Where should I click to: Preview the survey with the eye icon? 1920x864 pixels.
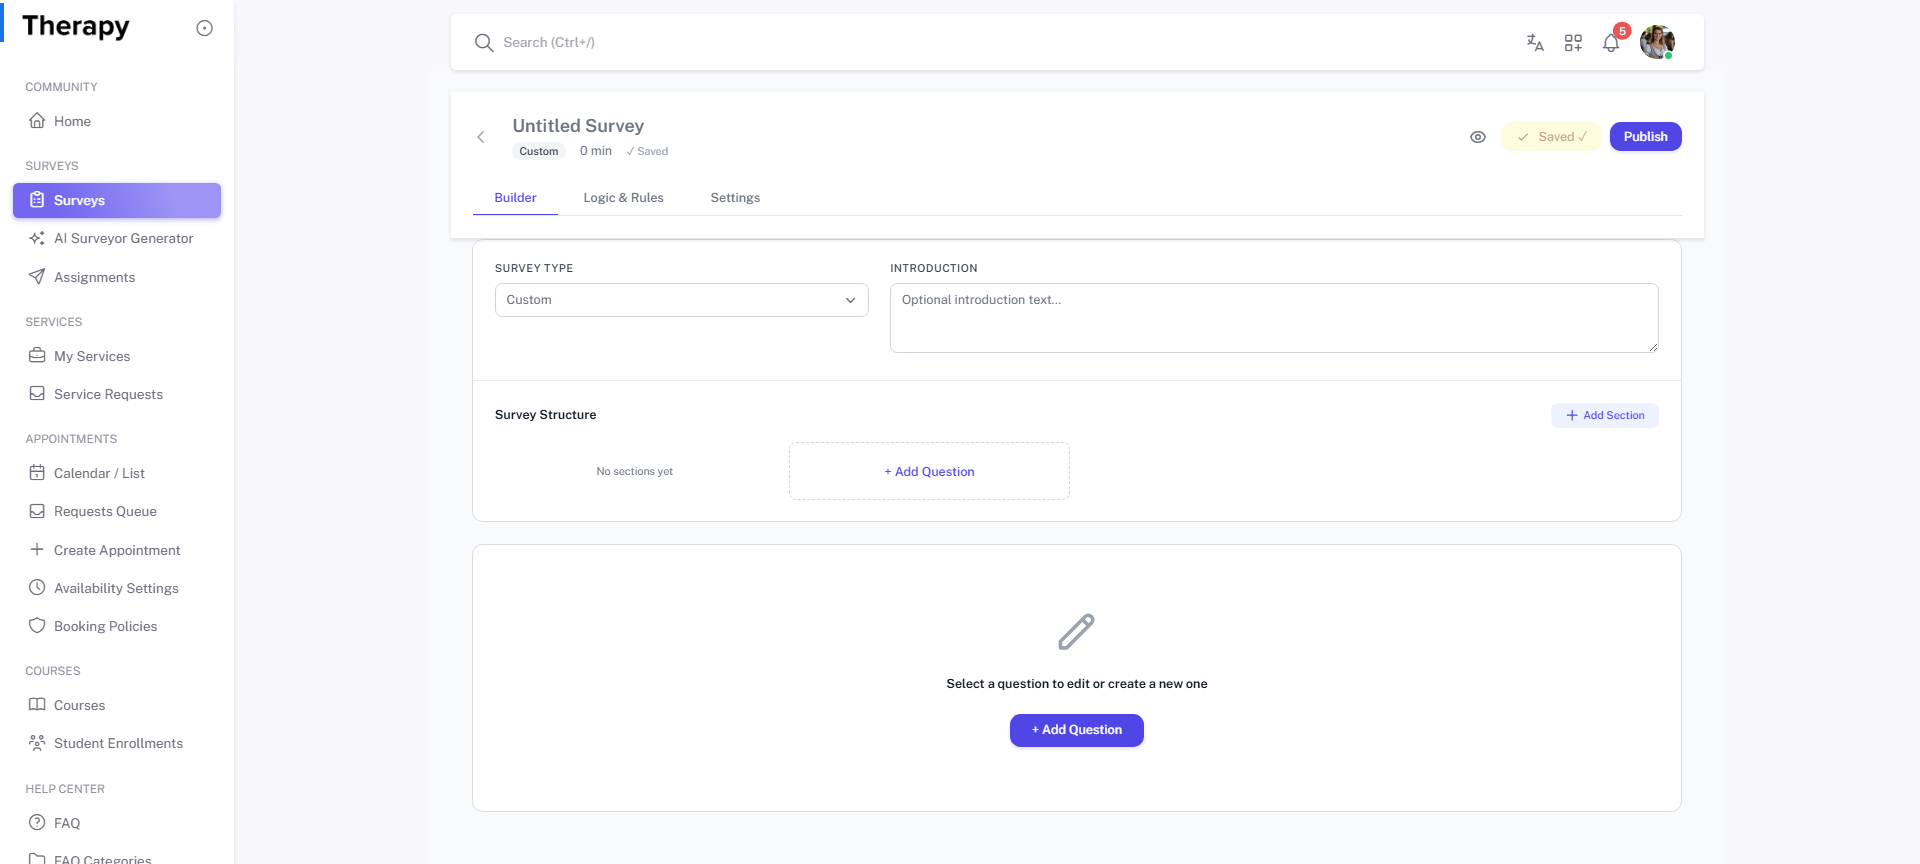(1478, 137)
